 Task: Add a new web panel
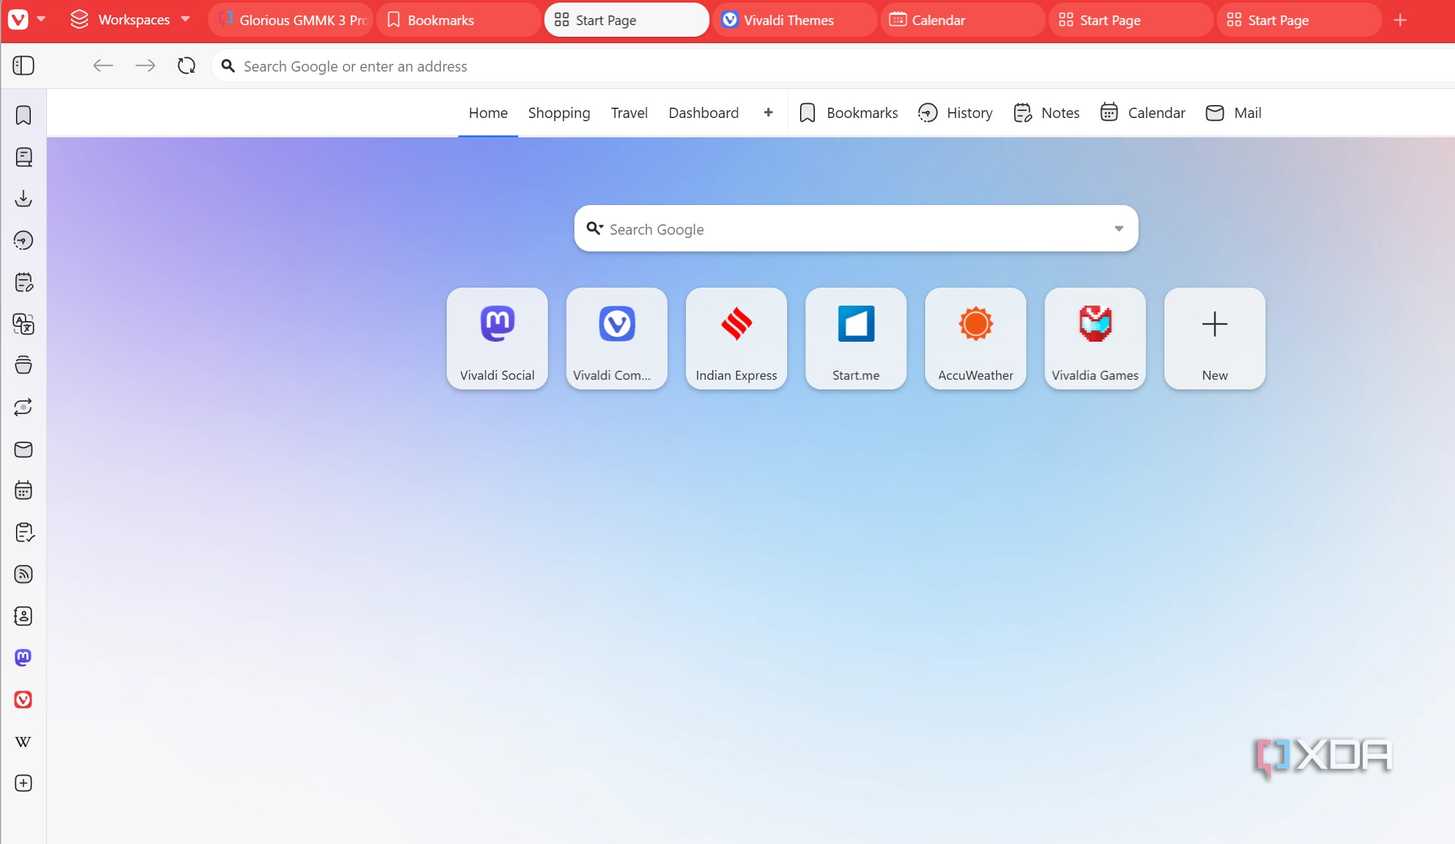tap(23, 783)
